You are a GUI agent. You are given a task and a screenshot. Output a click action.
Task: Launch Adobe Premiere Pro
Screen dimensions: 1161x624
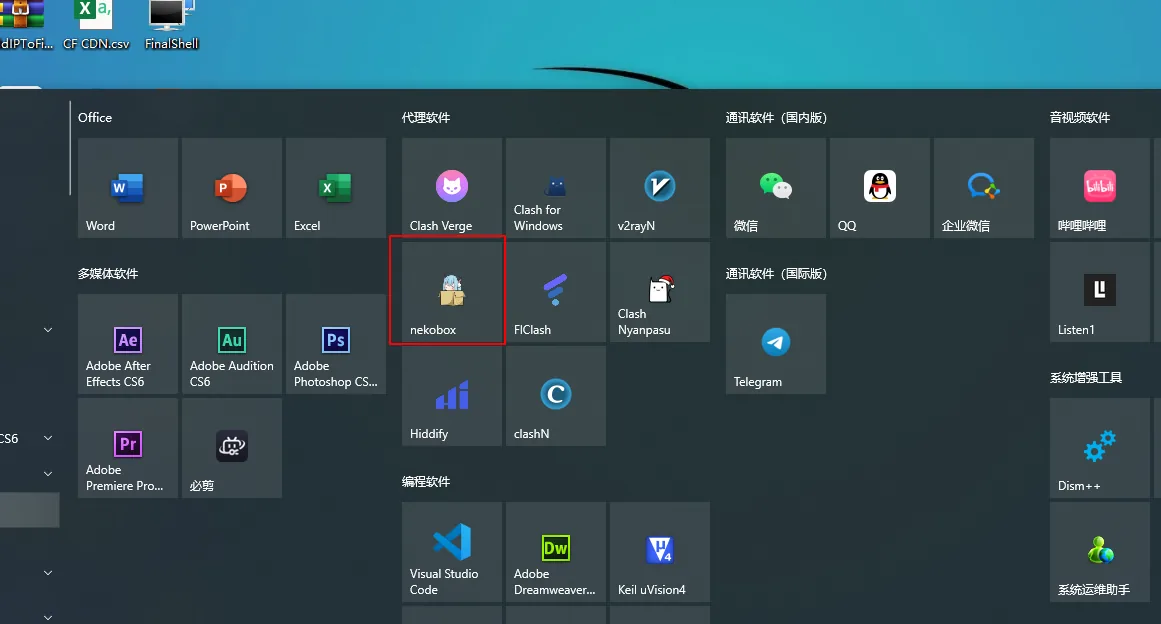pos(128,448)
